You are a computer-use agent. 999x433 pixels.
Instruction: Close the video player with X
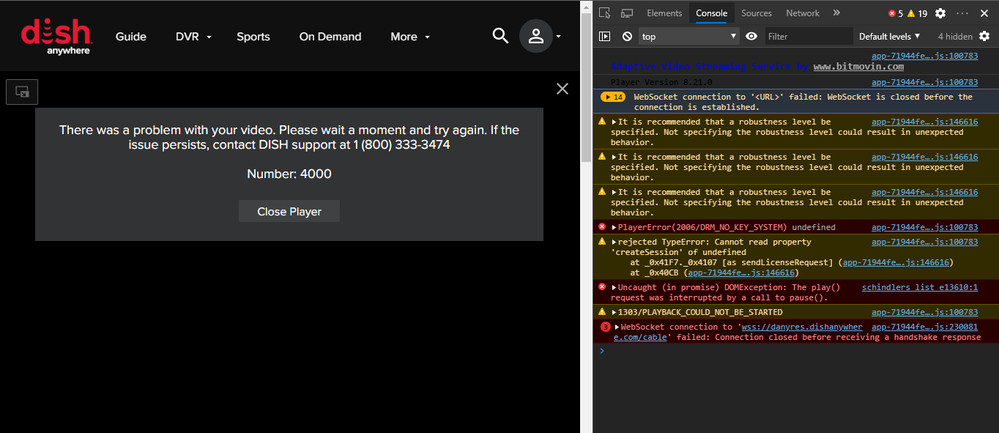(562, 89)
